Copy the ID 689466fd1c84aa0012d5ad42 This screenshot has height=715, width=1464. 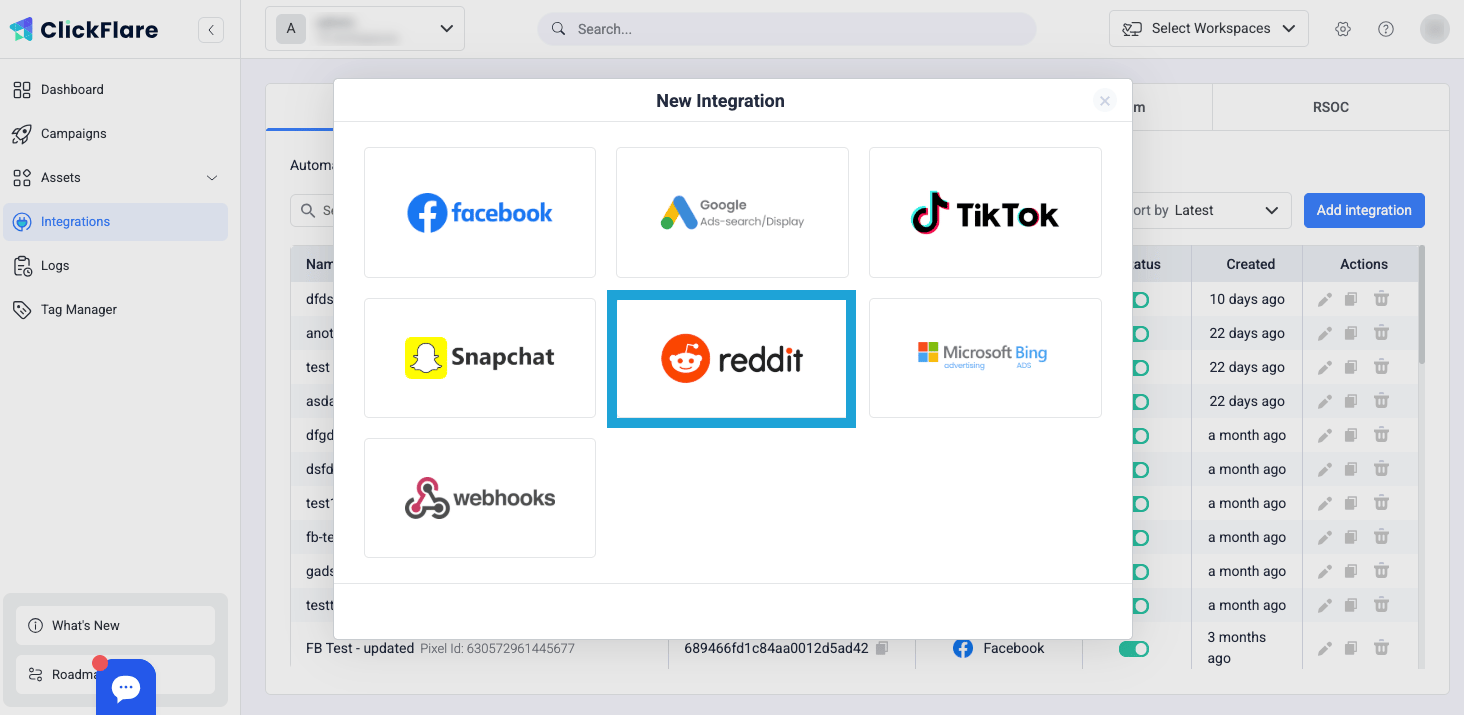(x=882, y=648)
